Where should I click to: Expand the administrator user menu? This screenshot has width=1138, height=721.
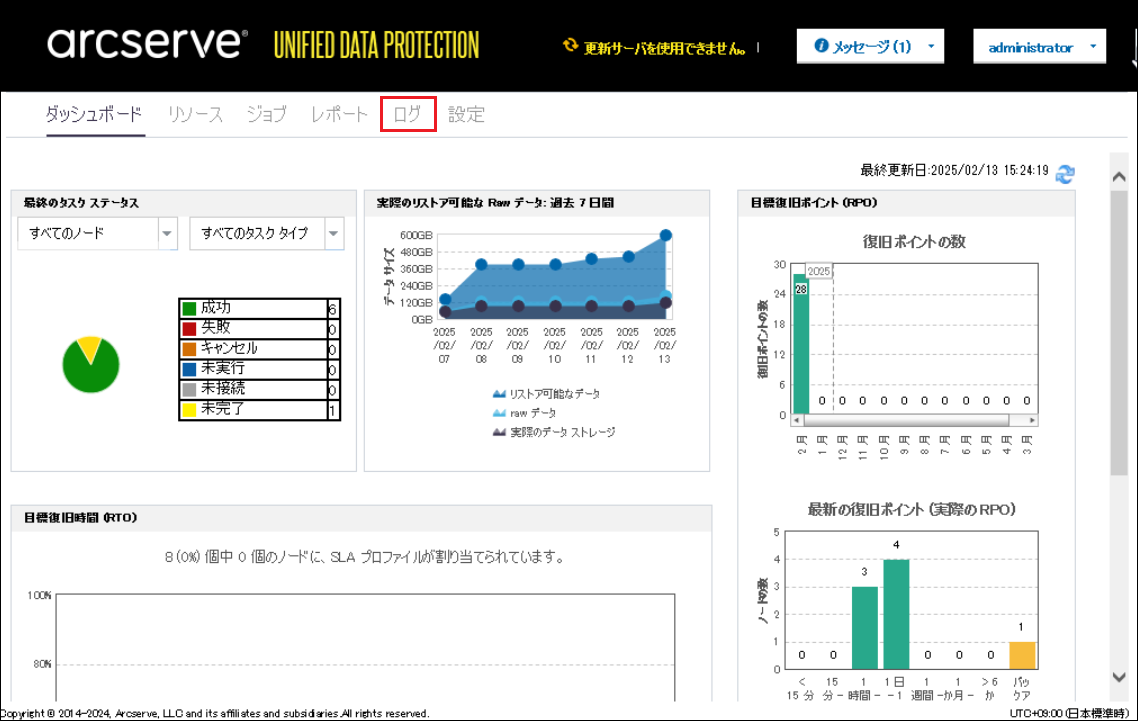(1094, 47)
